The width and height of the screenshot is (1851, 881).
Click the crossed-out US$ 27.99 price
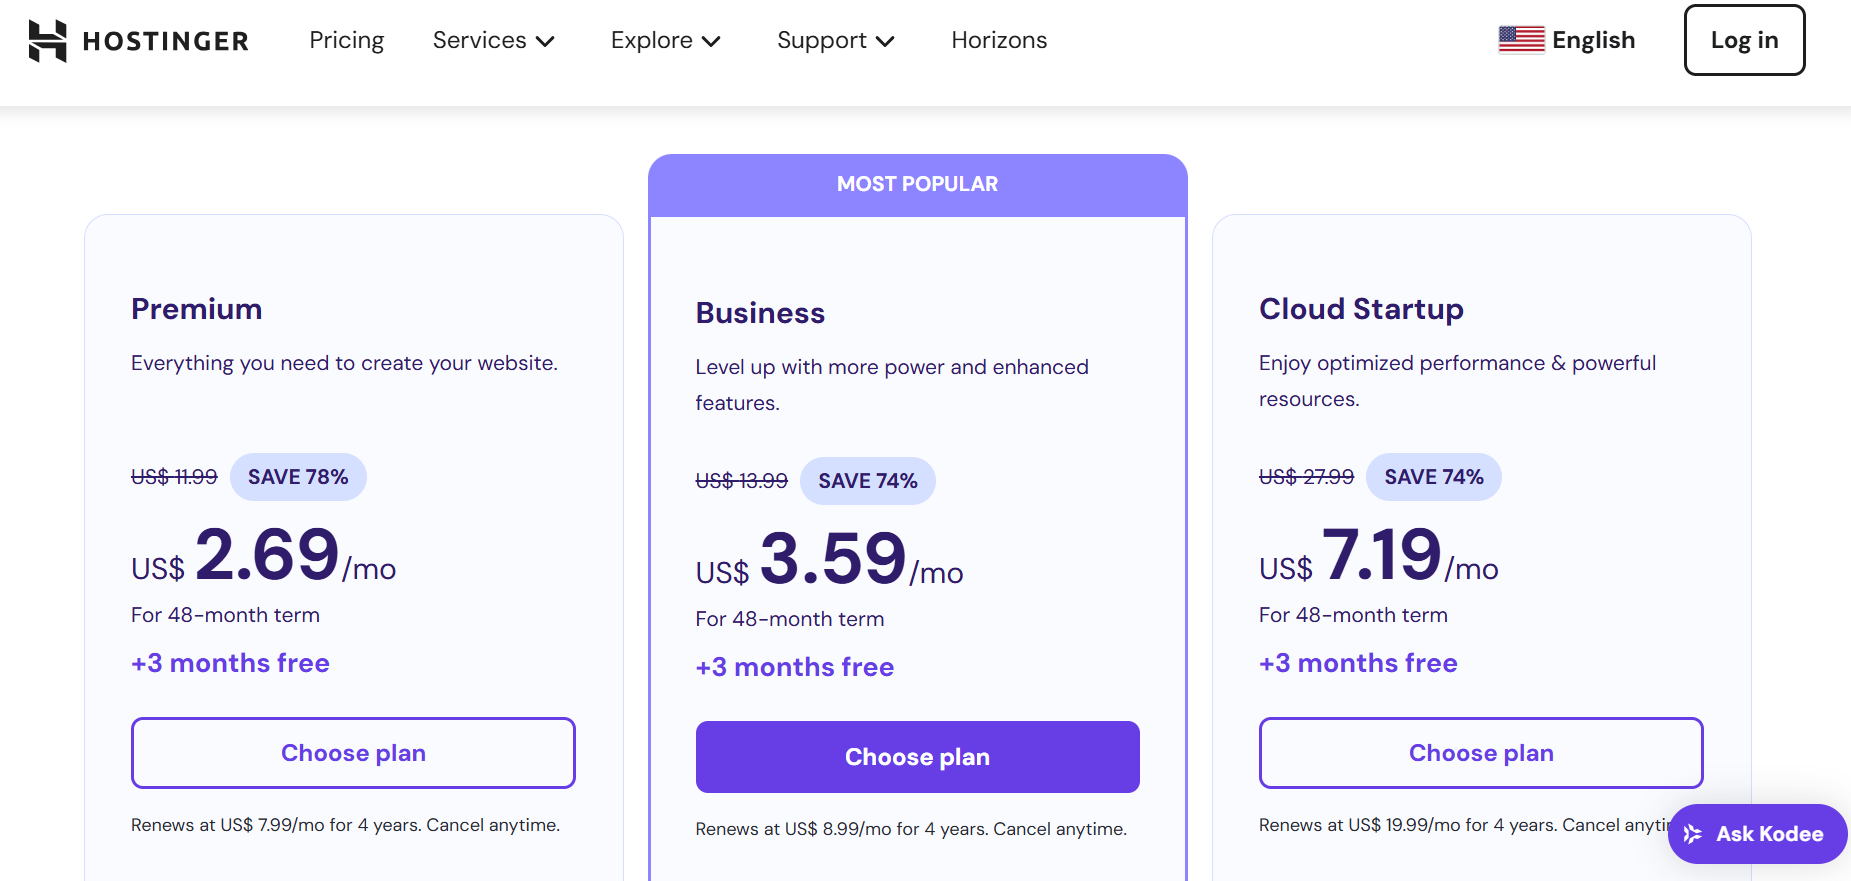pos(1306,477)
